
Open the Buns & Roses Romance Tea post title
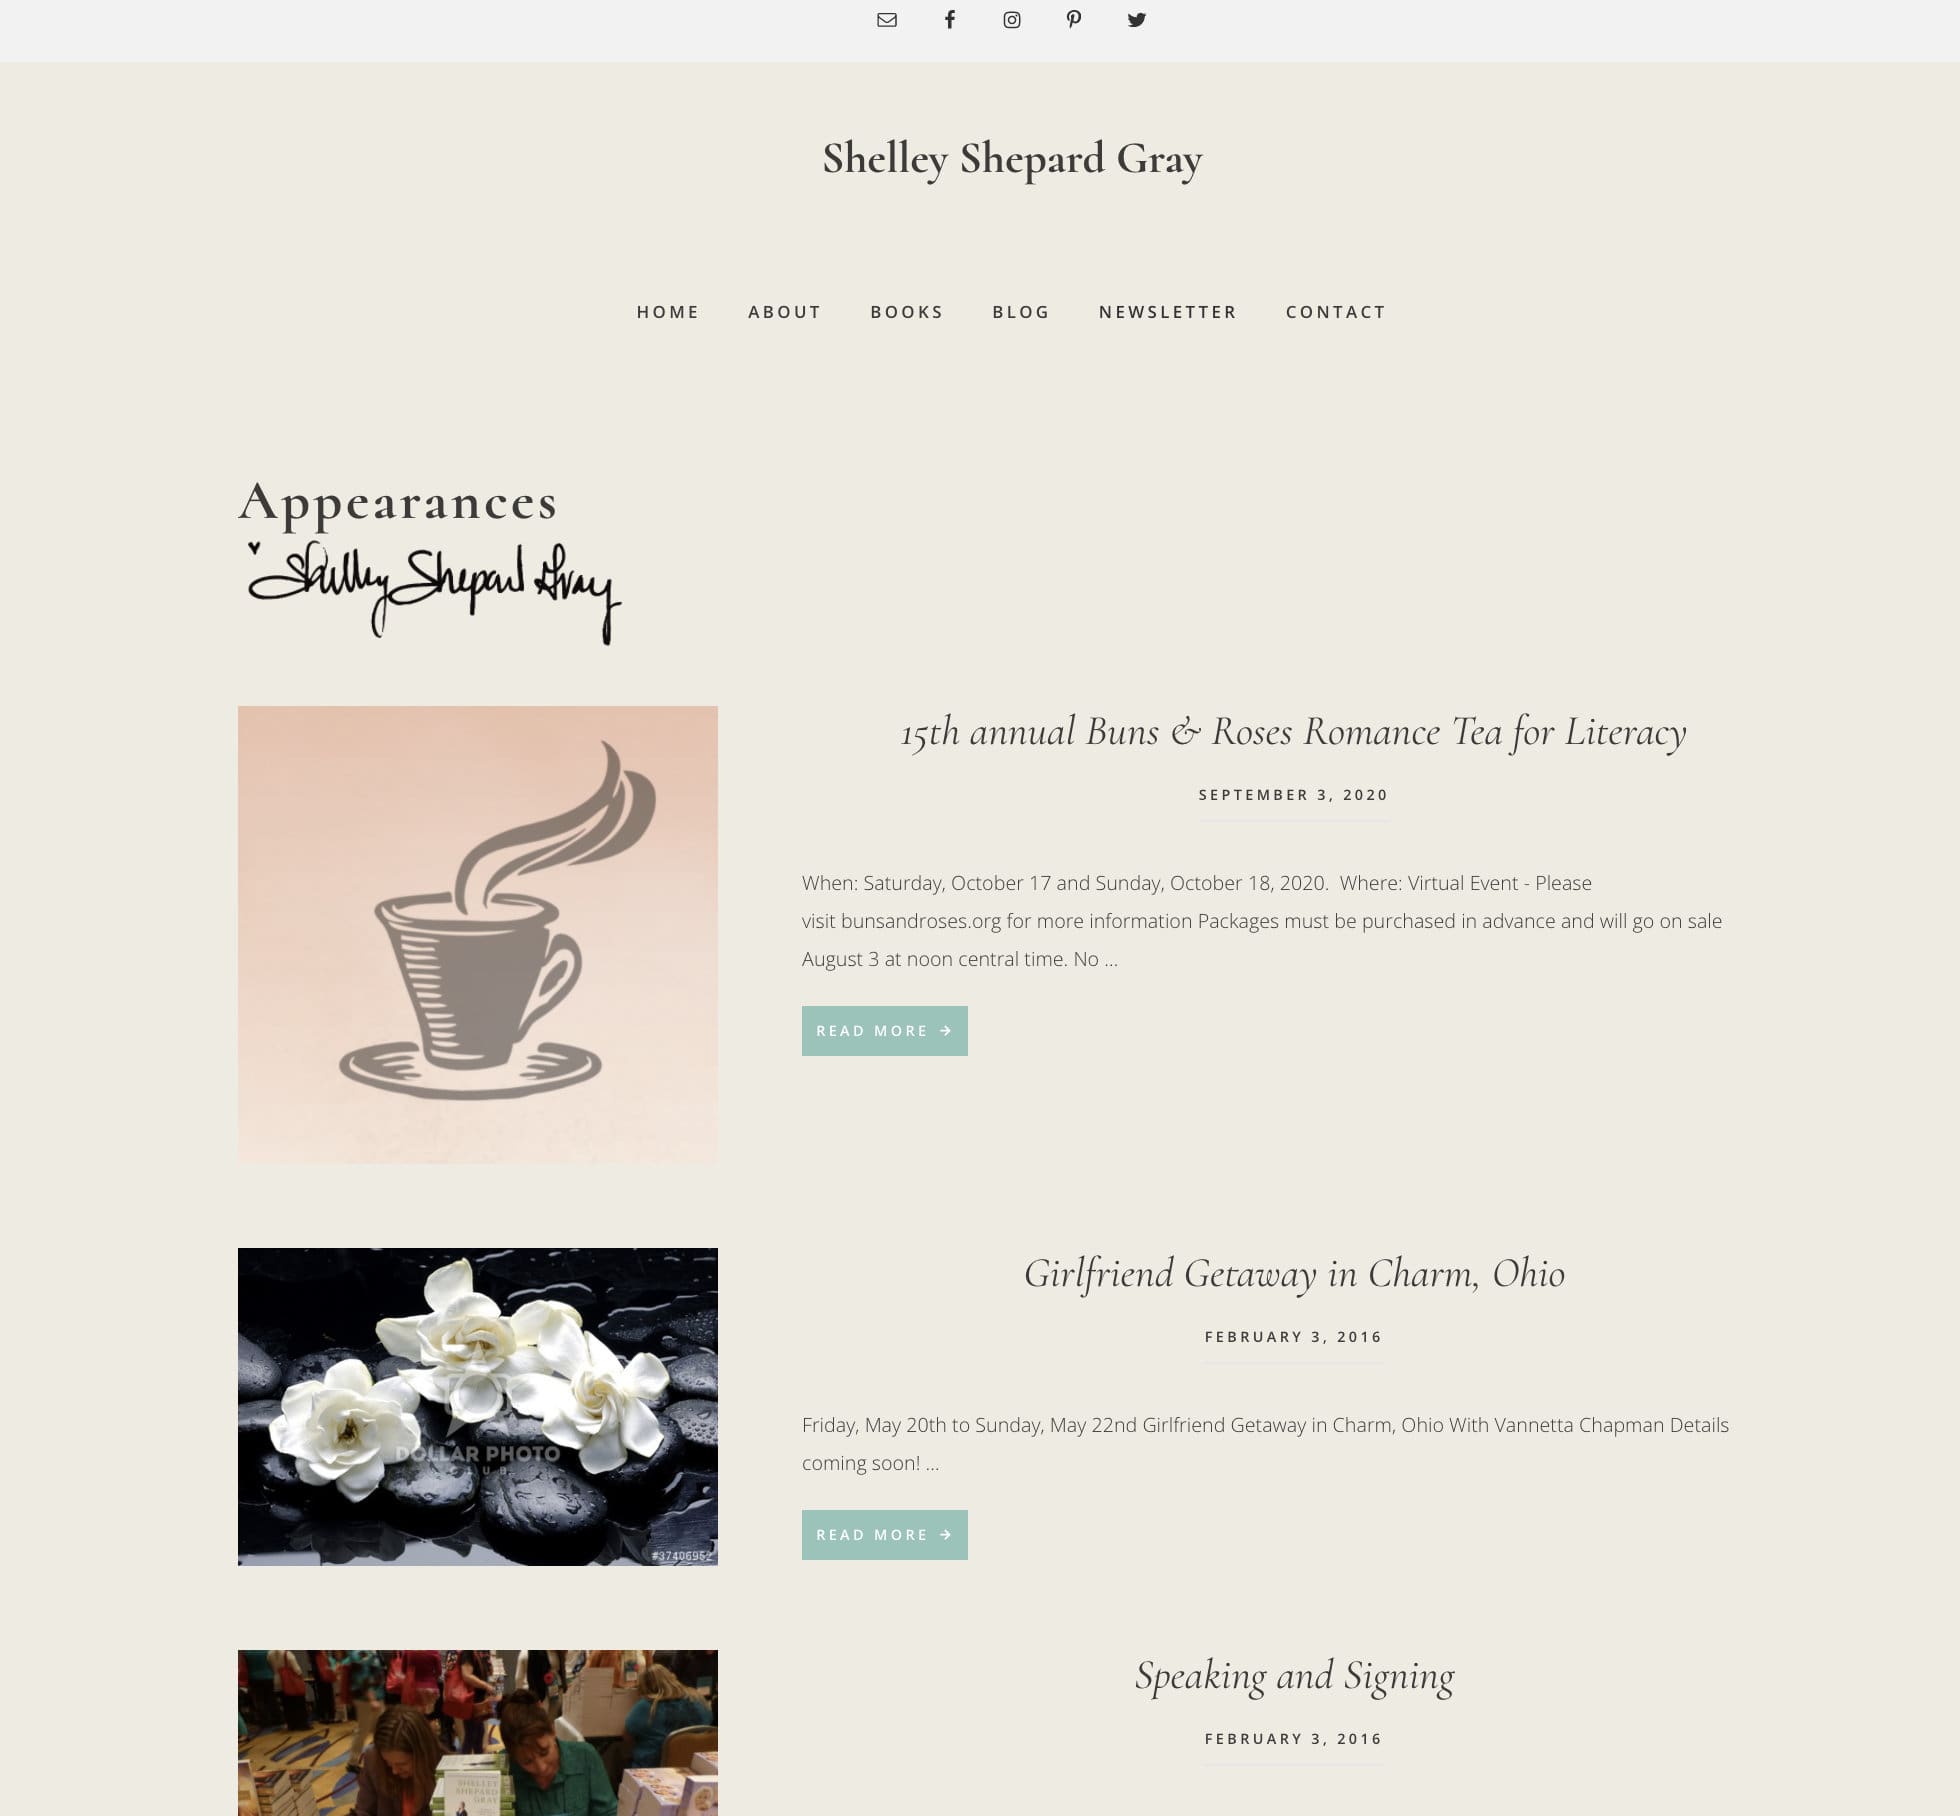(x=1293, y=732)
